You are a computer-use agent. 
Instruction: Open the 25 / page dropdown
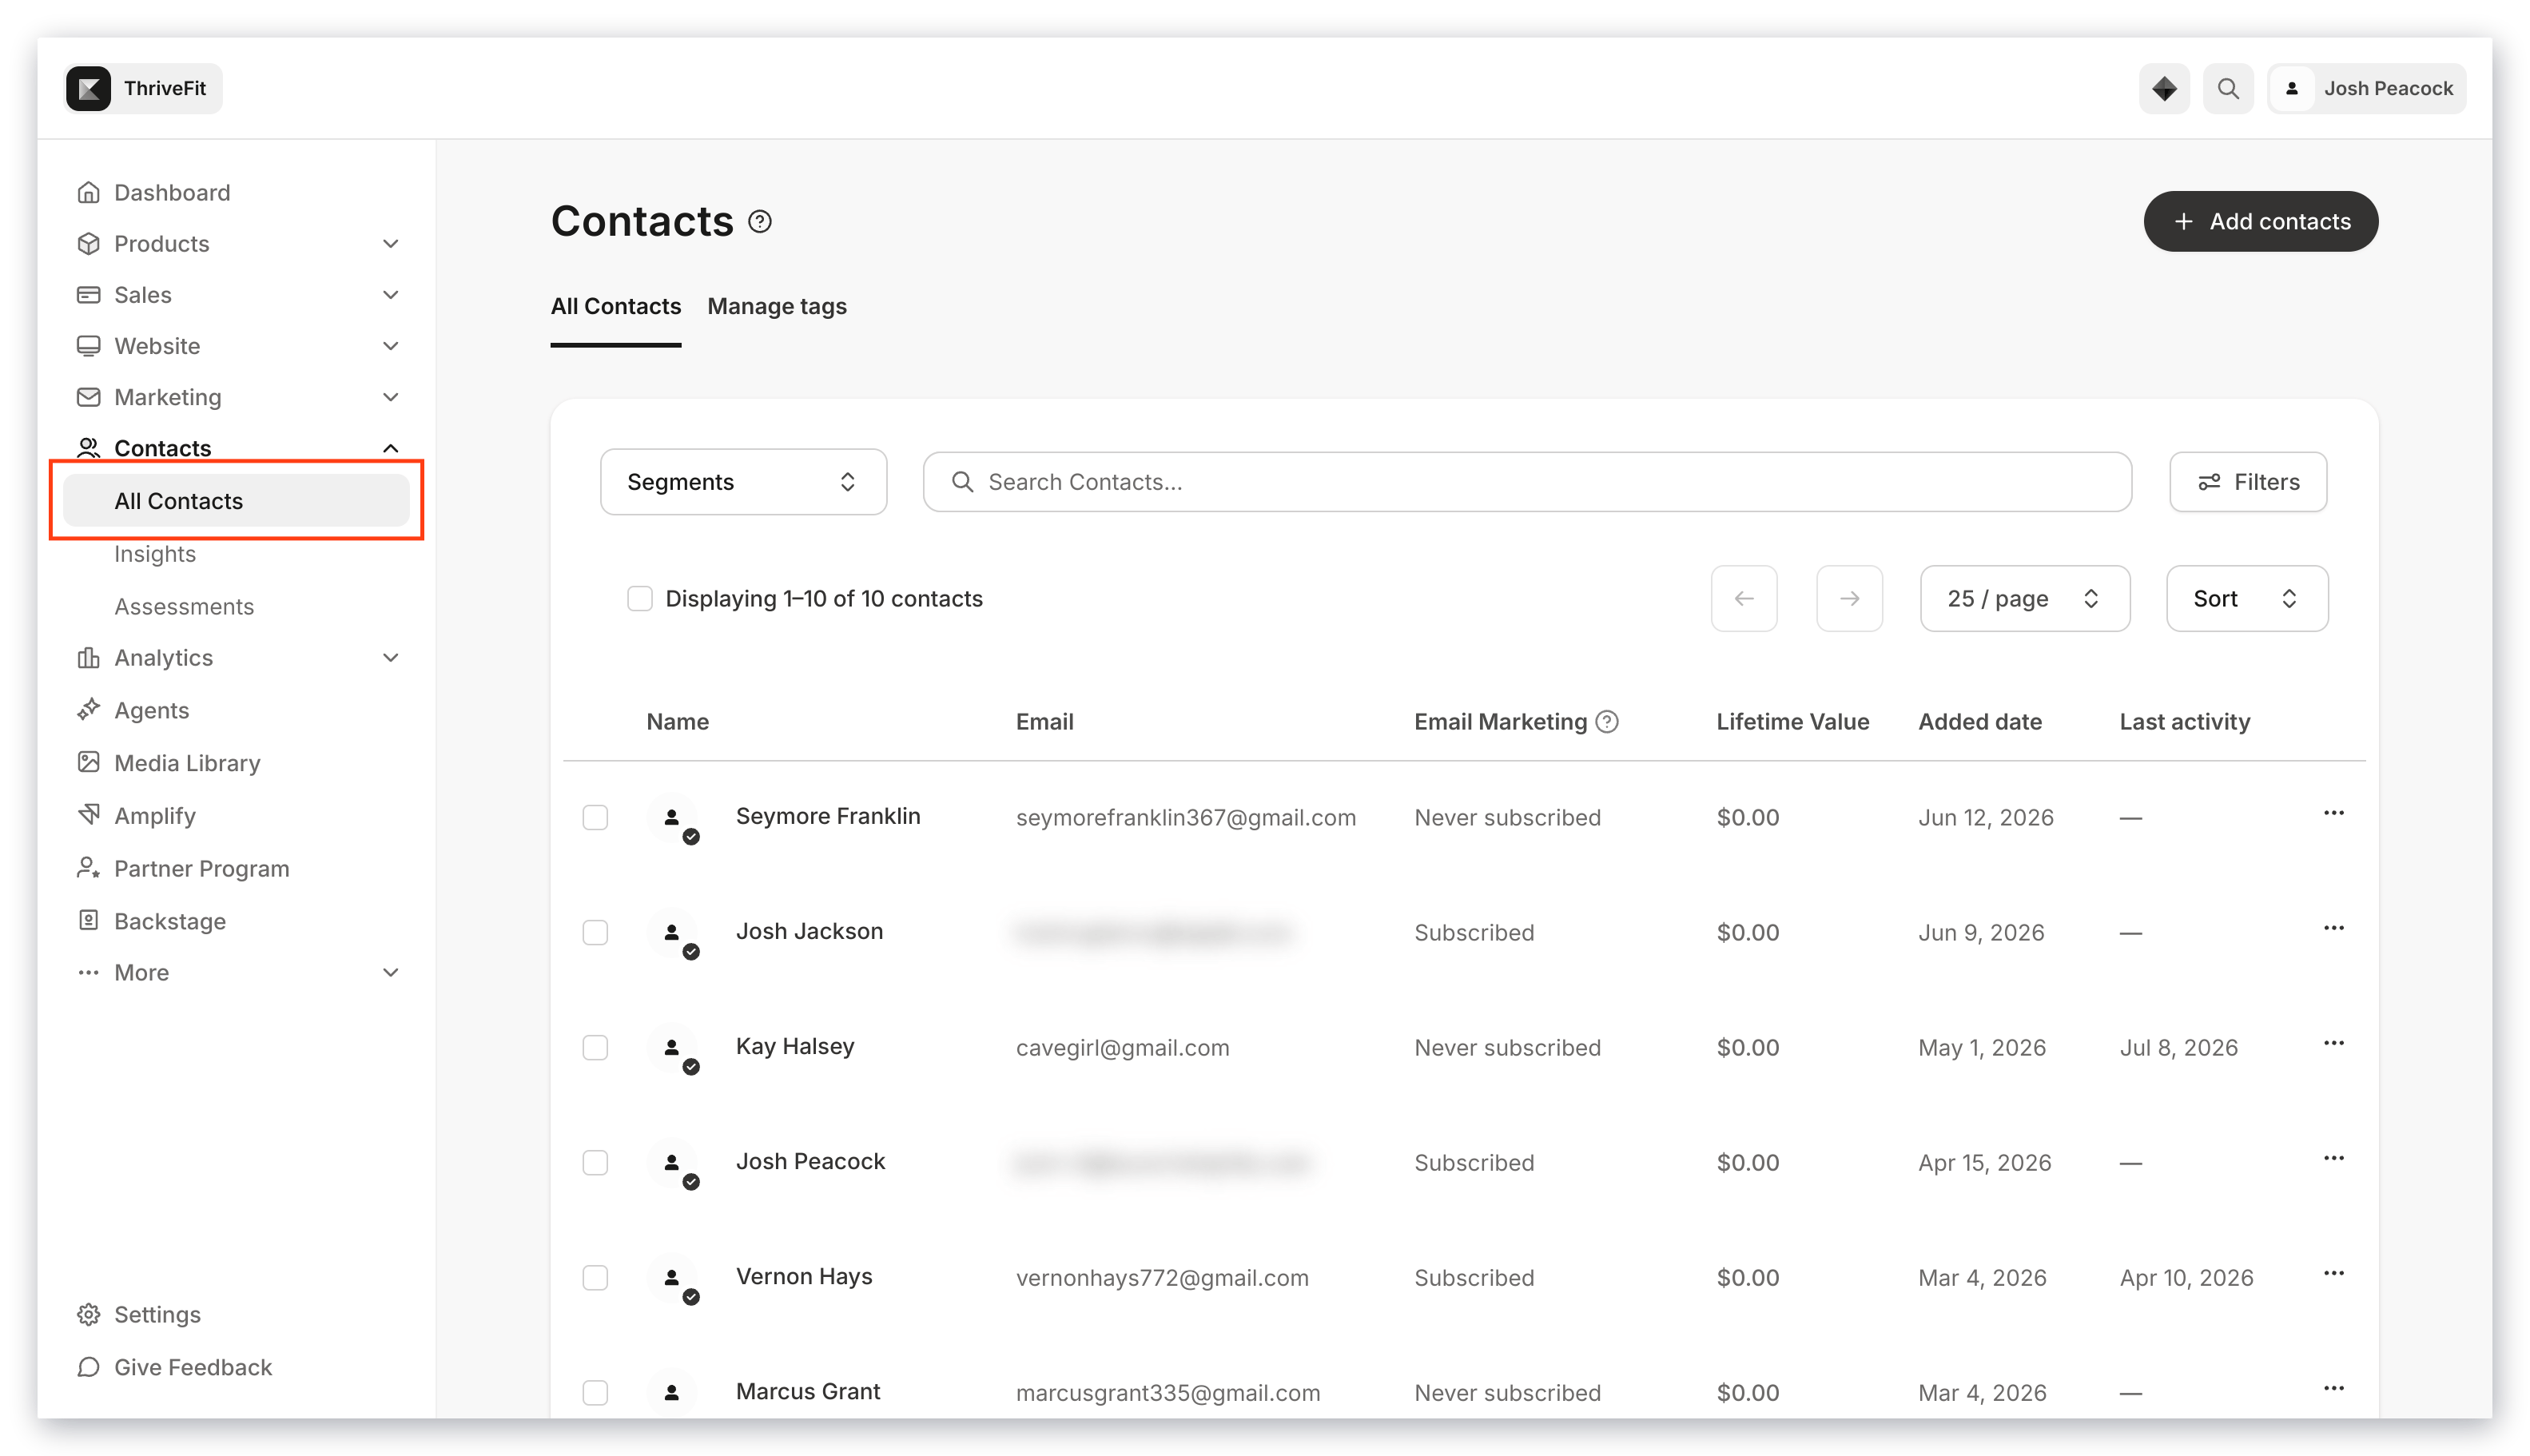[2024, 599]
